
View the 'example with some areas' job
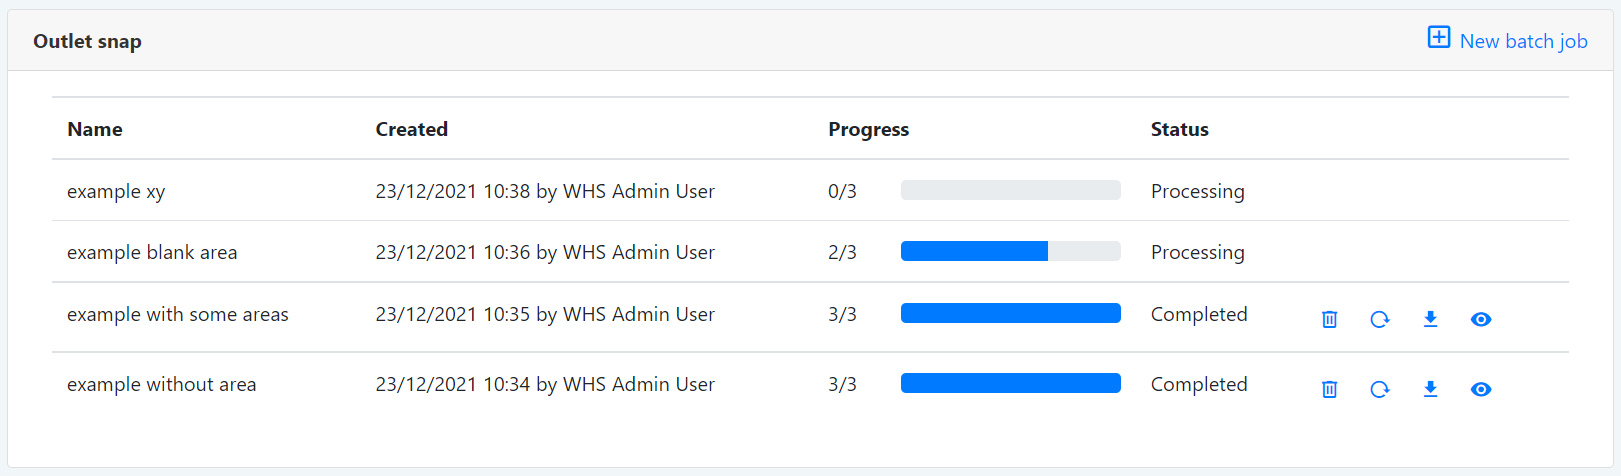pyautogui.click(x=1481, y=319)
